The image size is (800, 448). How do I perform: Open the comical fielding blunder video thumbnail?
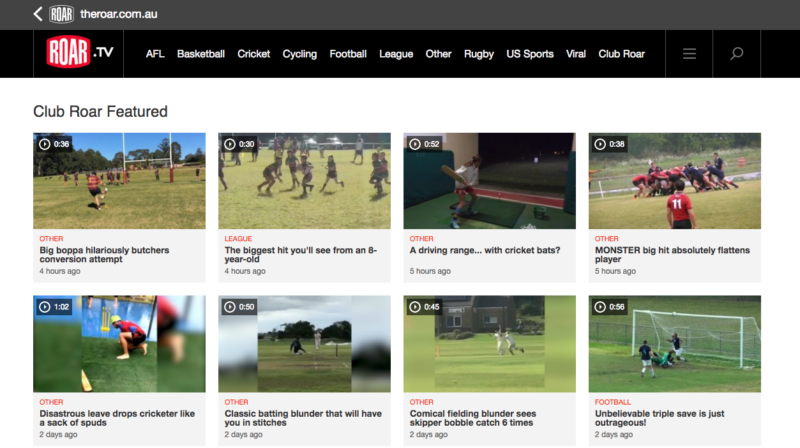(x=489, y=343)
